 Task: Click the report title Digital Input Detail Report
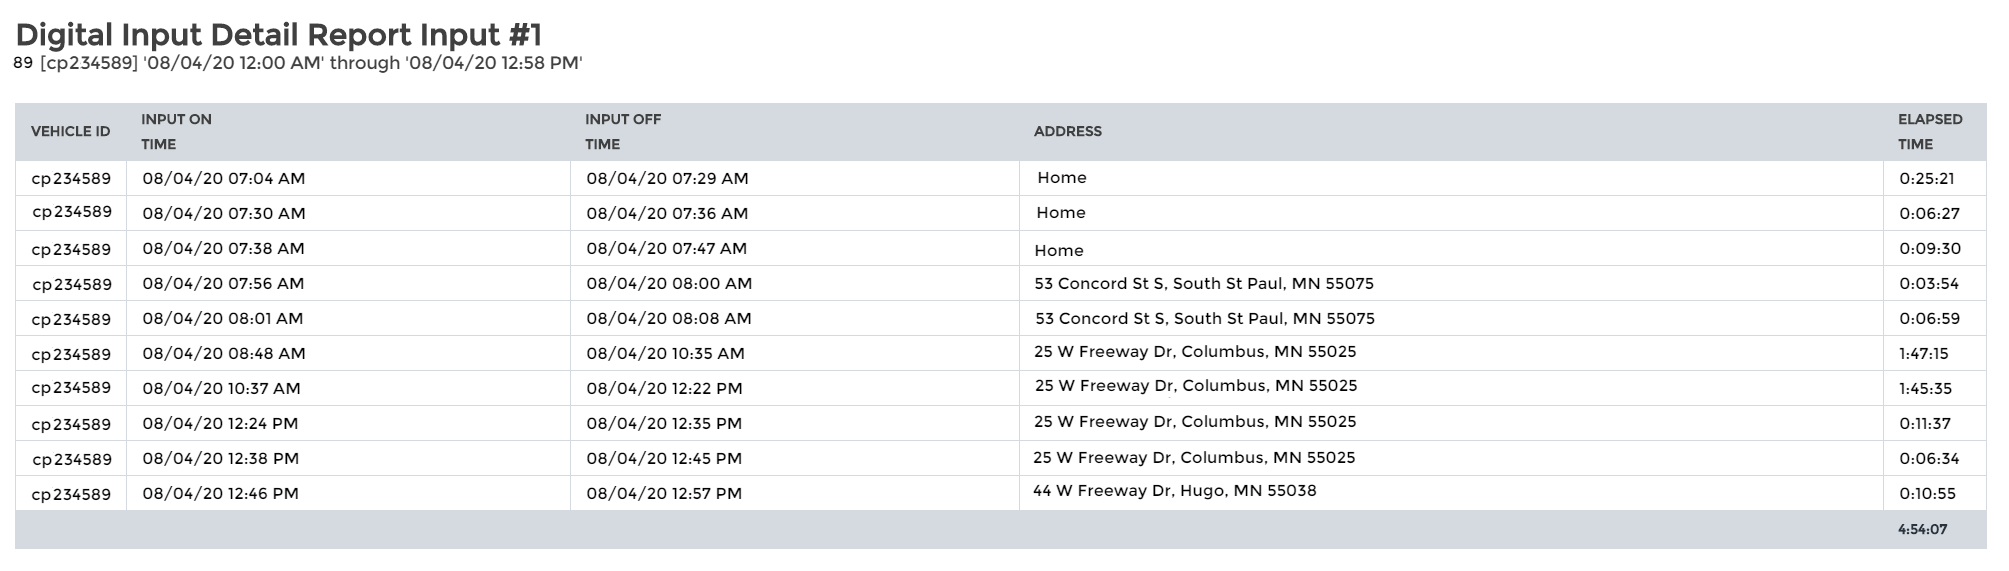coord(278,35)
